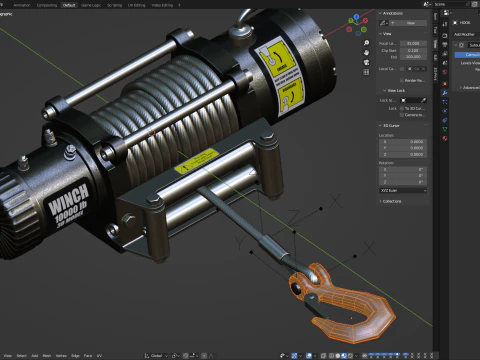Click the pan hand icon in viewport
This screenshot has height=360, width=480.
tap(366, 52)
